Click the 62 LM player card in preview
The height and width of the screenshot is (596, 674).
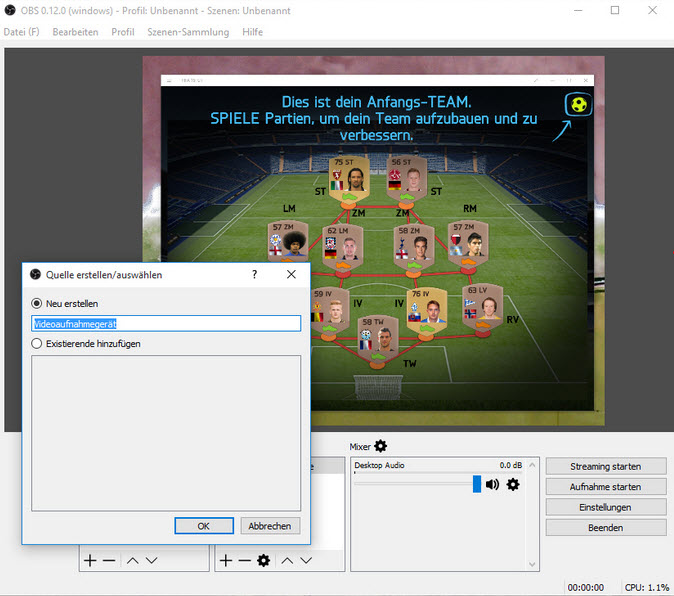point(343,248)
